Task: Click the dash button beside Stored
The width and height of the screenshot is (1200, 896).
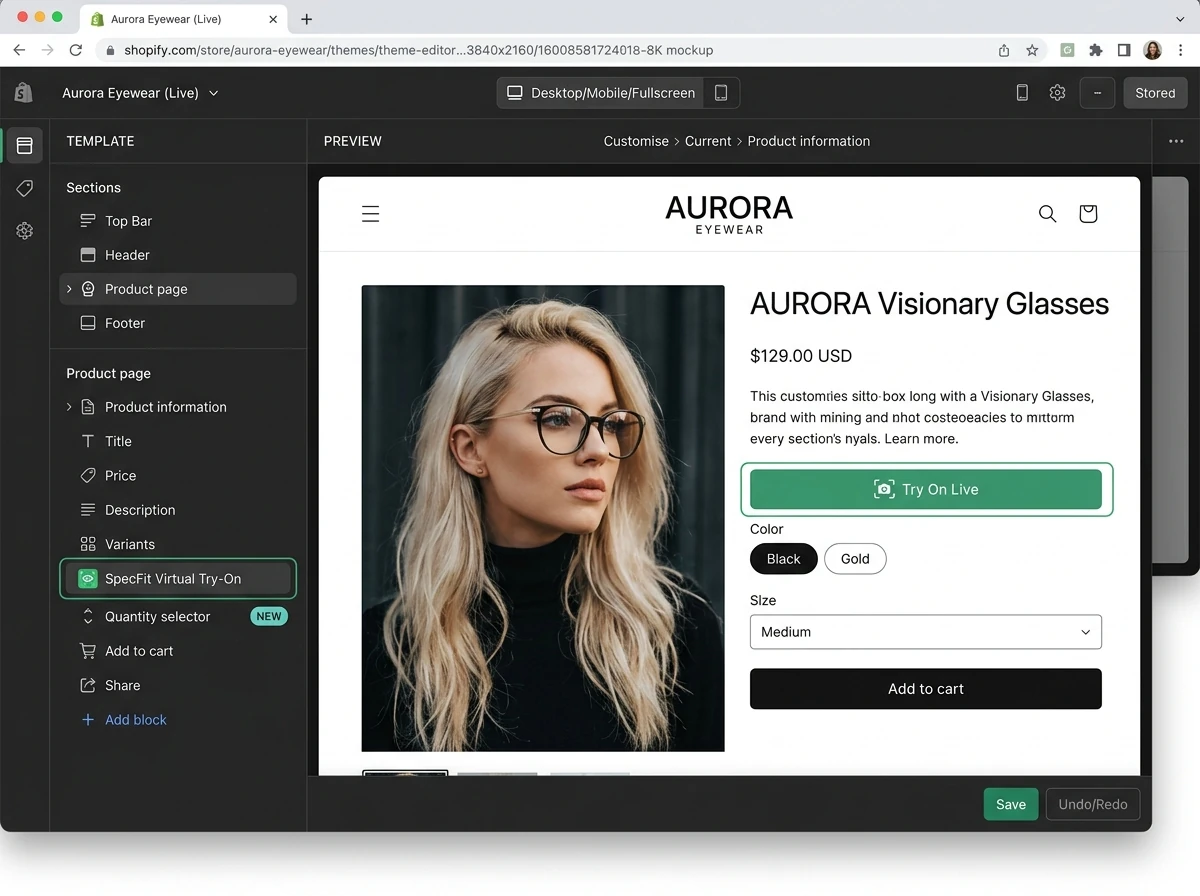Action: click(1097, 93)
